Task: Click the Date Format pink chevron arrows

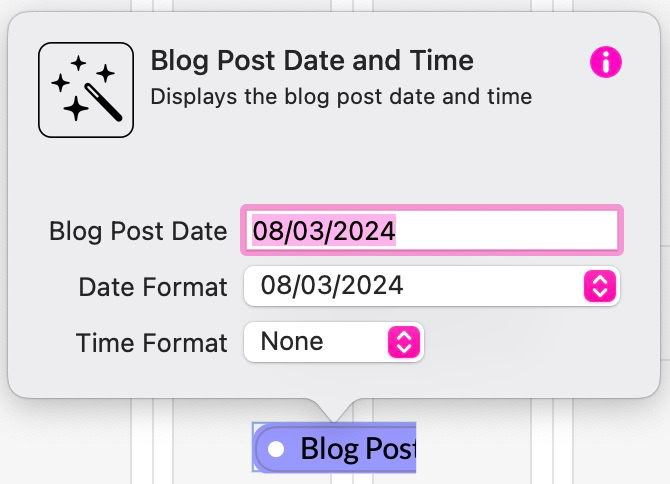Action: pos(599,287)
